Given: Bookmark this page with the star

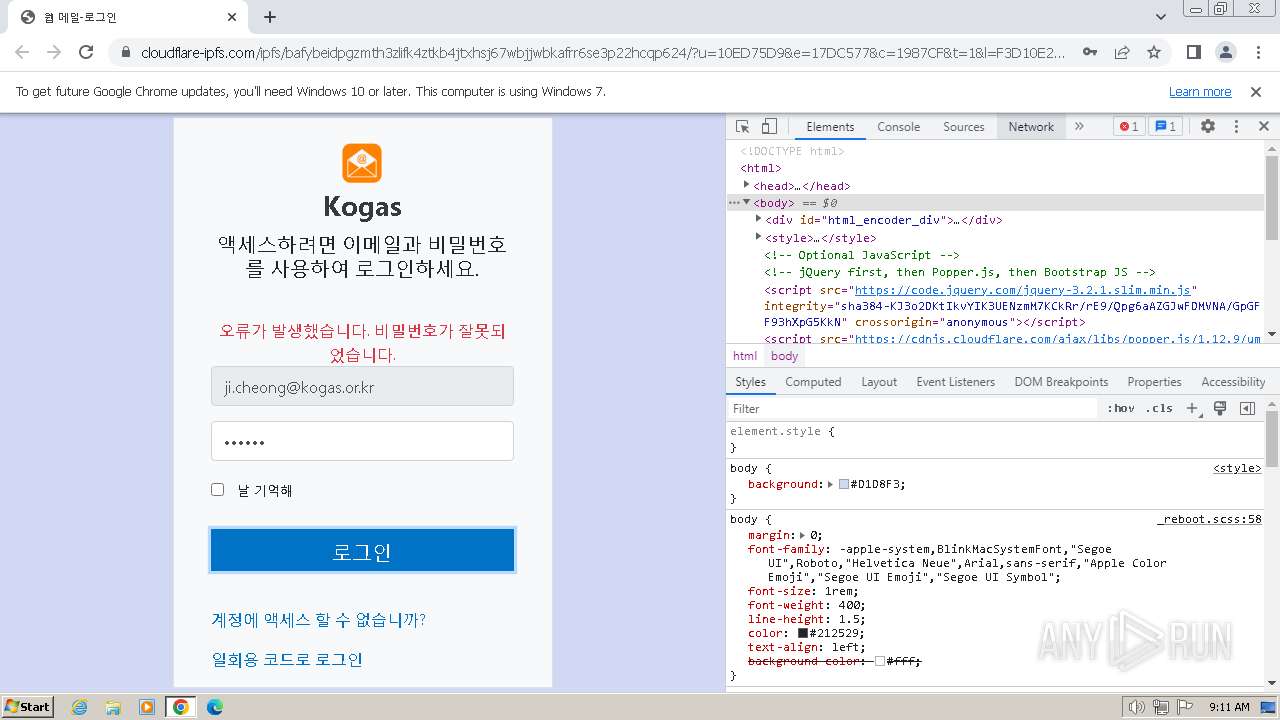Looking at the screenshot, I should pos(1154,52).
